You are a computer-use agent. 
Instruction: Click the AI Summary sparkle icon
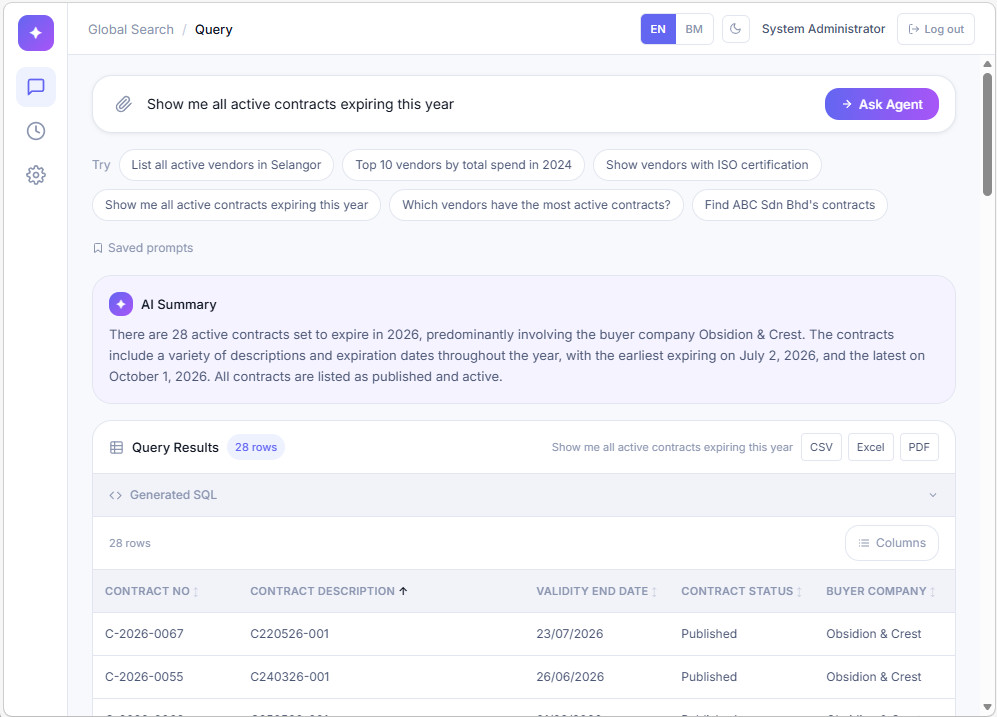pyautogui.click(x=121, y=304)
